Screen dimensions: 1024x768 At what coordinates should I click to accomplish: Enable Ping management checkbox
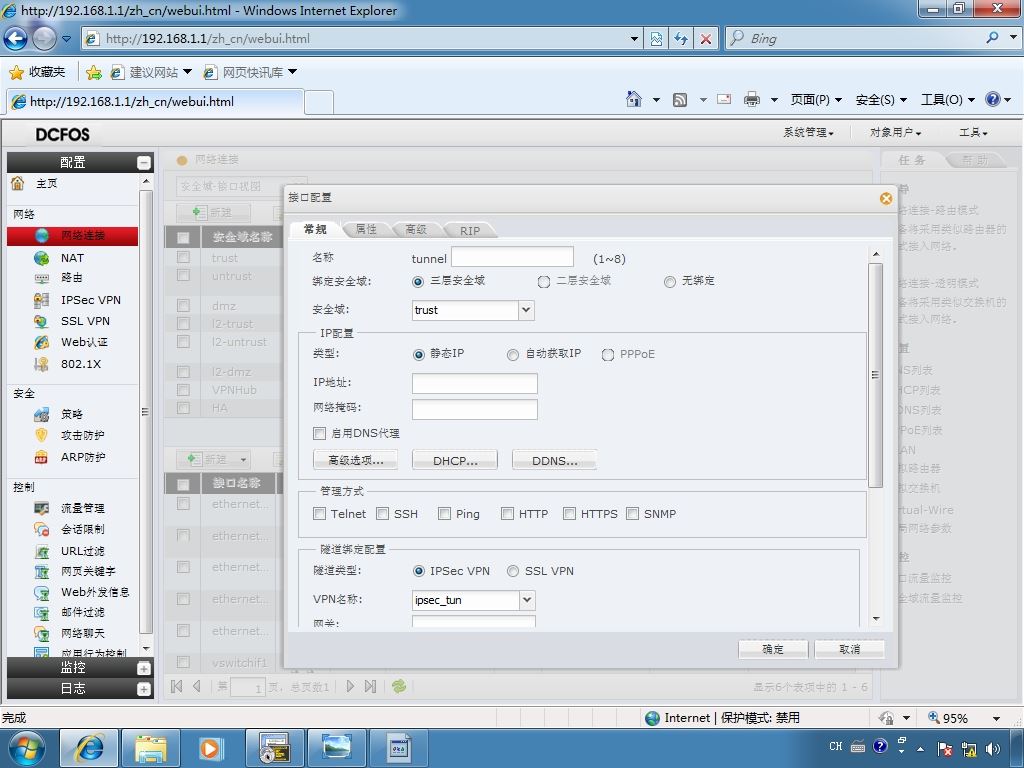click(x=444, y=514)
